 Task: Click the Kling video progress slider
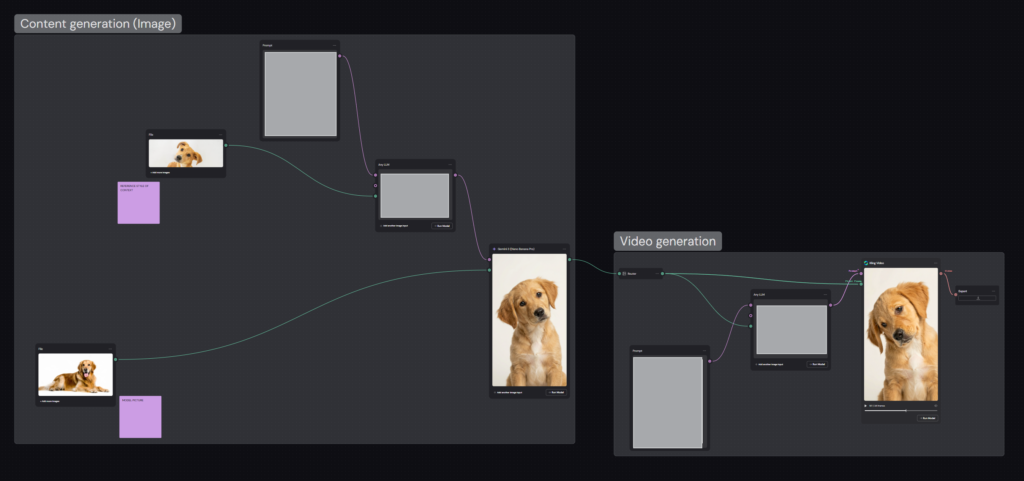tap(900, 411)
